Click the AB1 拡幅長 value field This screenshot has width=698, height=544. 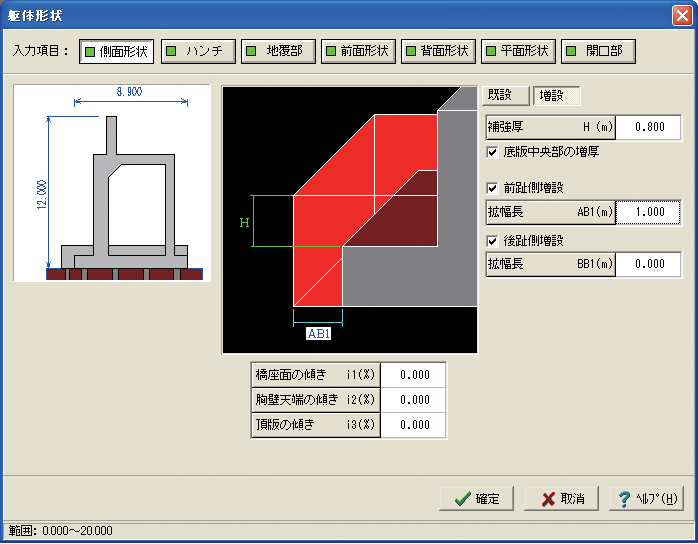[x=649, y=212]
